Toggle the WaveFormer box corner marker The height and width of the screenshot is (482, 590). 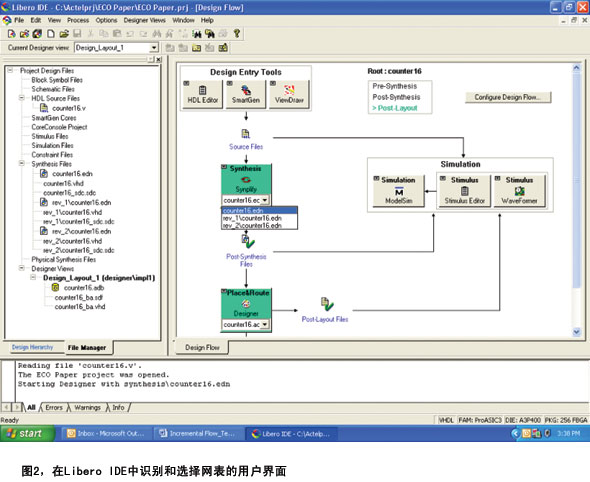pos(497,178)
